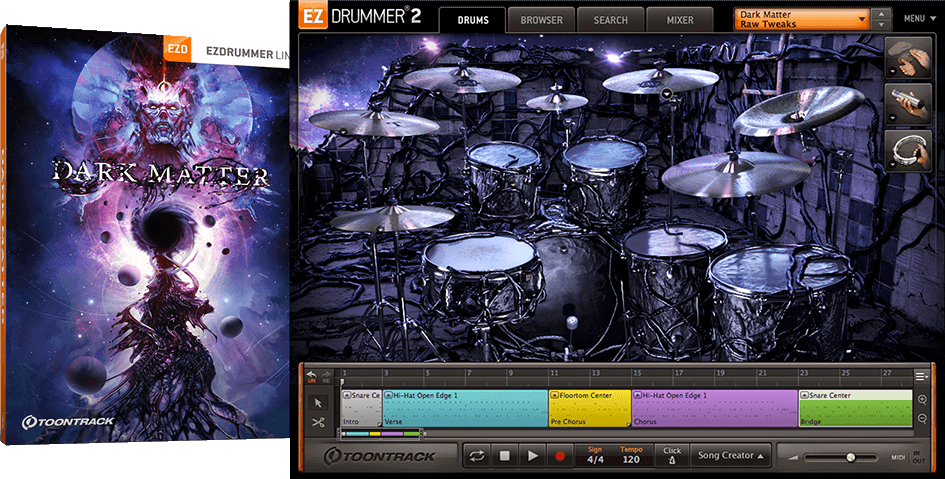Click the shaker percussion pad

click(908, 105)
